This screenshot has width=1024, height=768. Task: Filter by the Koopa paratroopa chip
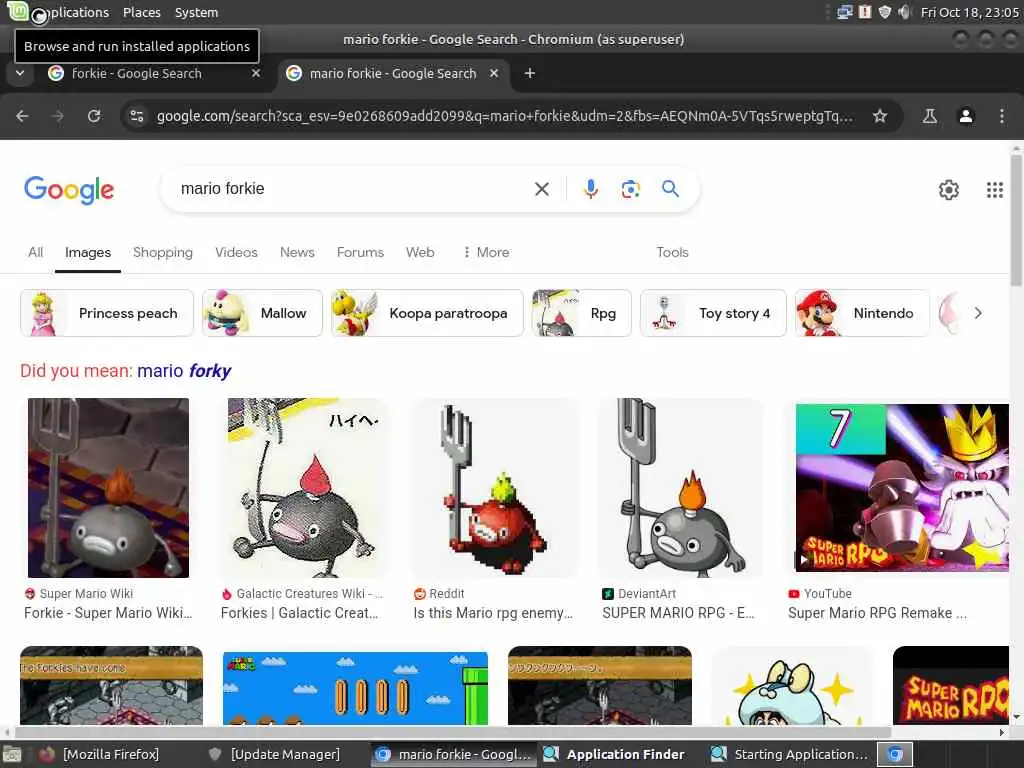427,313
